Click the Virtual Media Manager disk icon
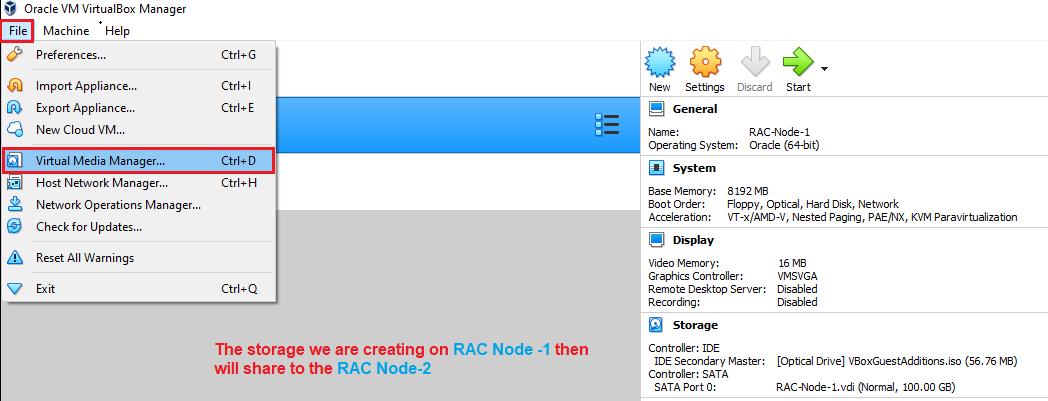Viewport: 1048px width, 401px height. click(x=15, y=161)
